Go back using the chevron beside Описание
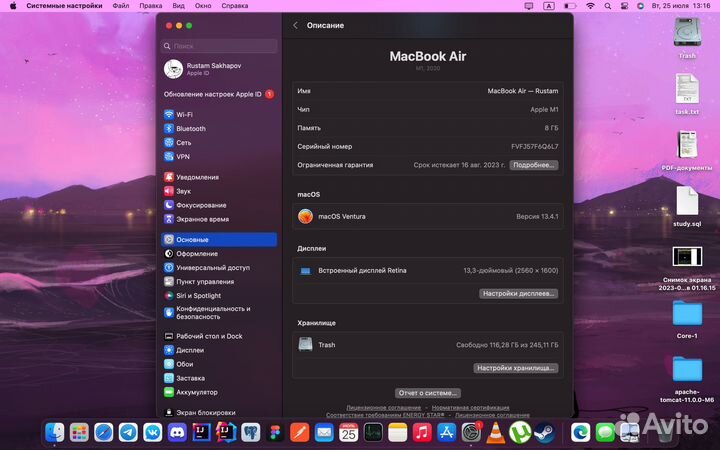 (295, 25)
